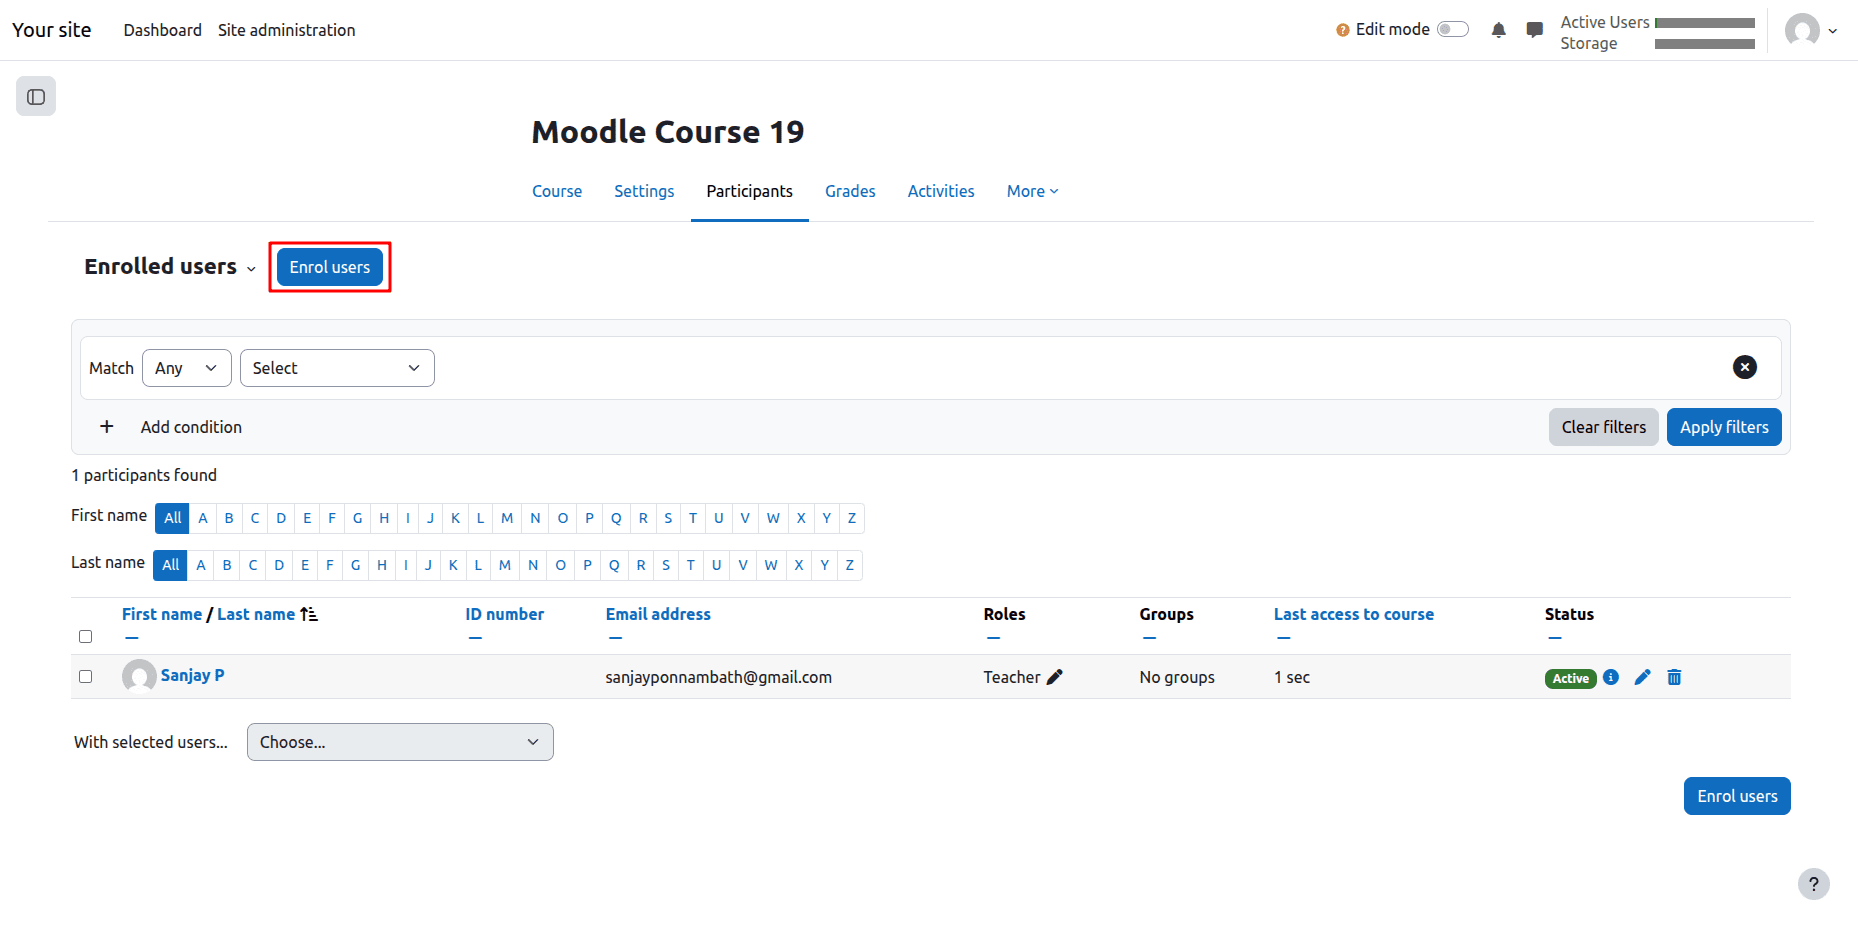The width and height of the screenshot is (1858, 930).
Task: Sort by ID number column
Action: [504, 614]
